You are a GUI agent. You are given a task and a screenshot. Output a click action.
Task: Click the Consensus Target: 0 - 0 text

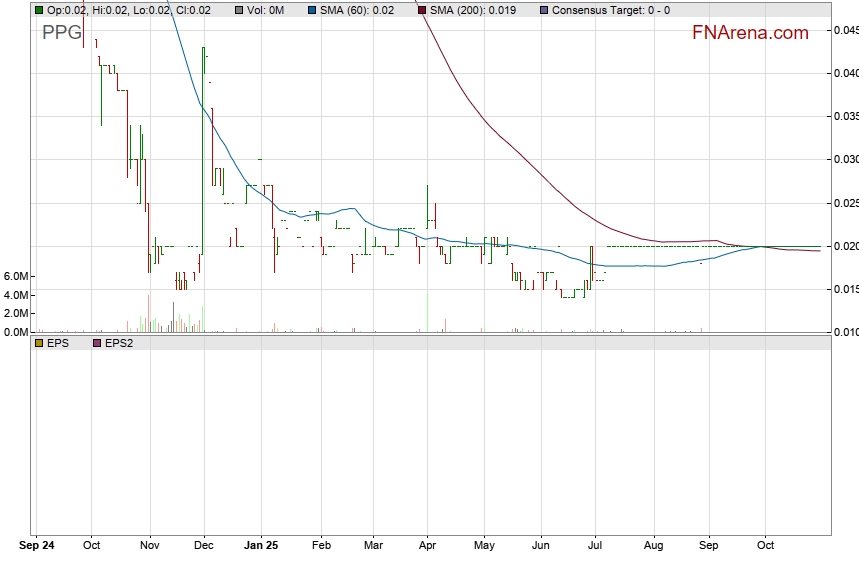[611, 10]
